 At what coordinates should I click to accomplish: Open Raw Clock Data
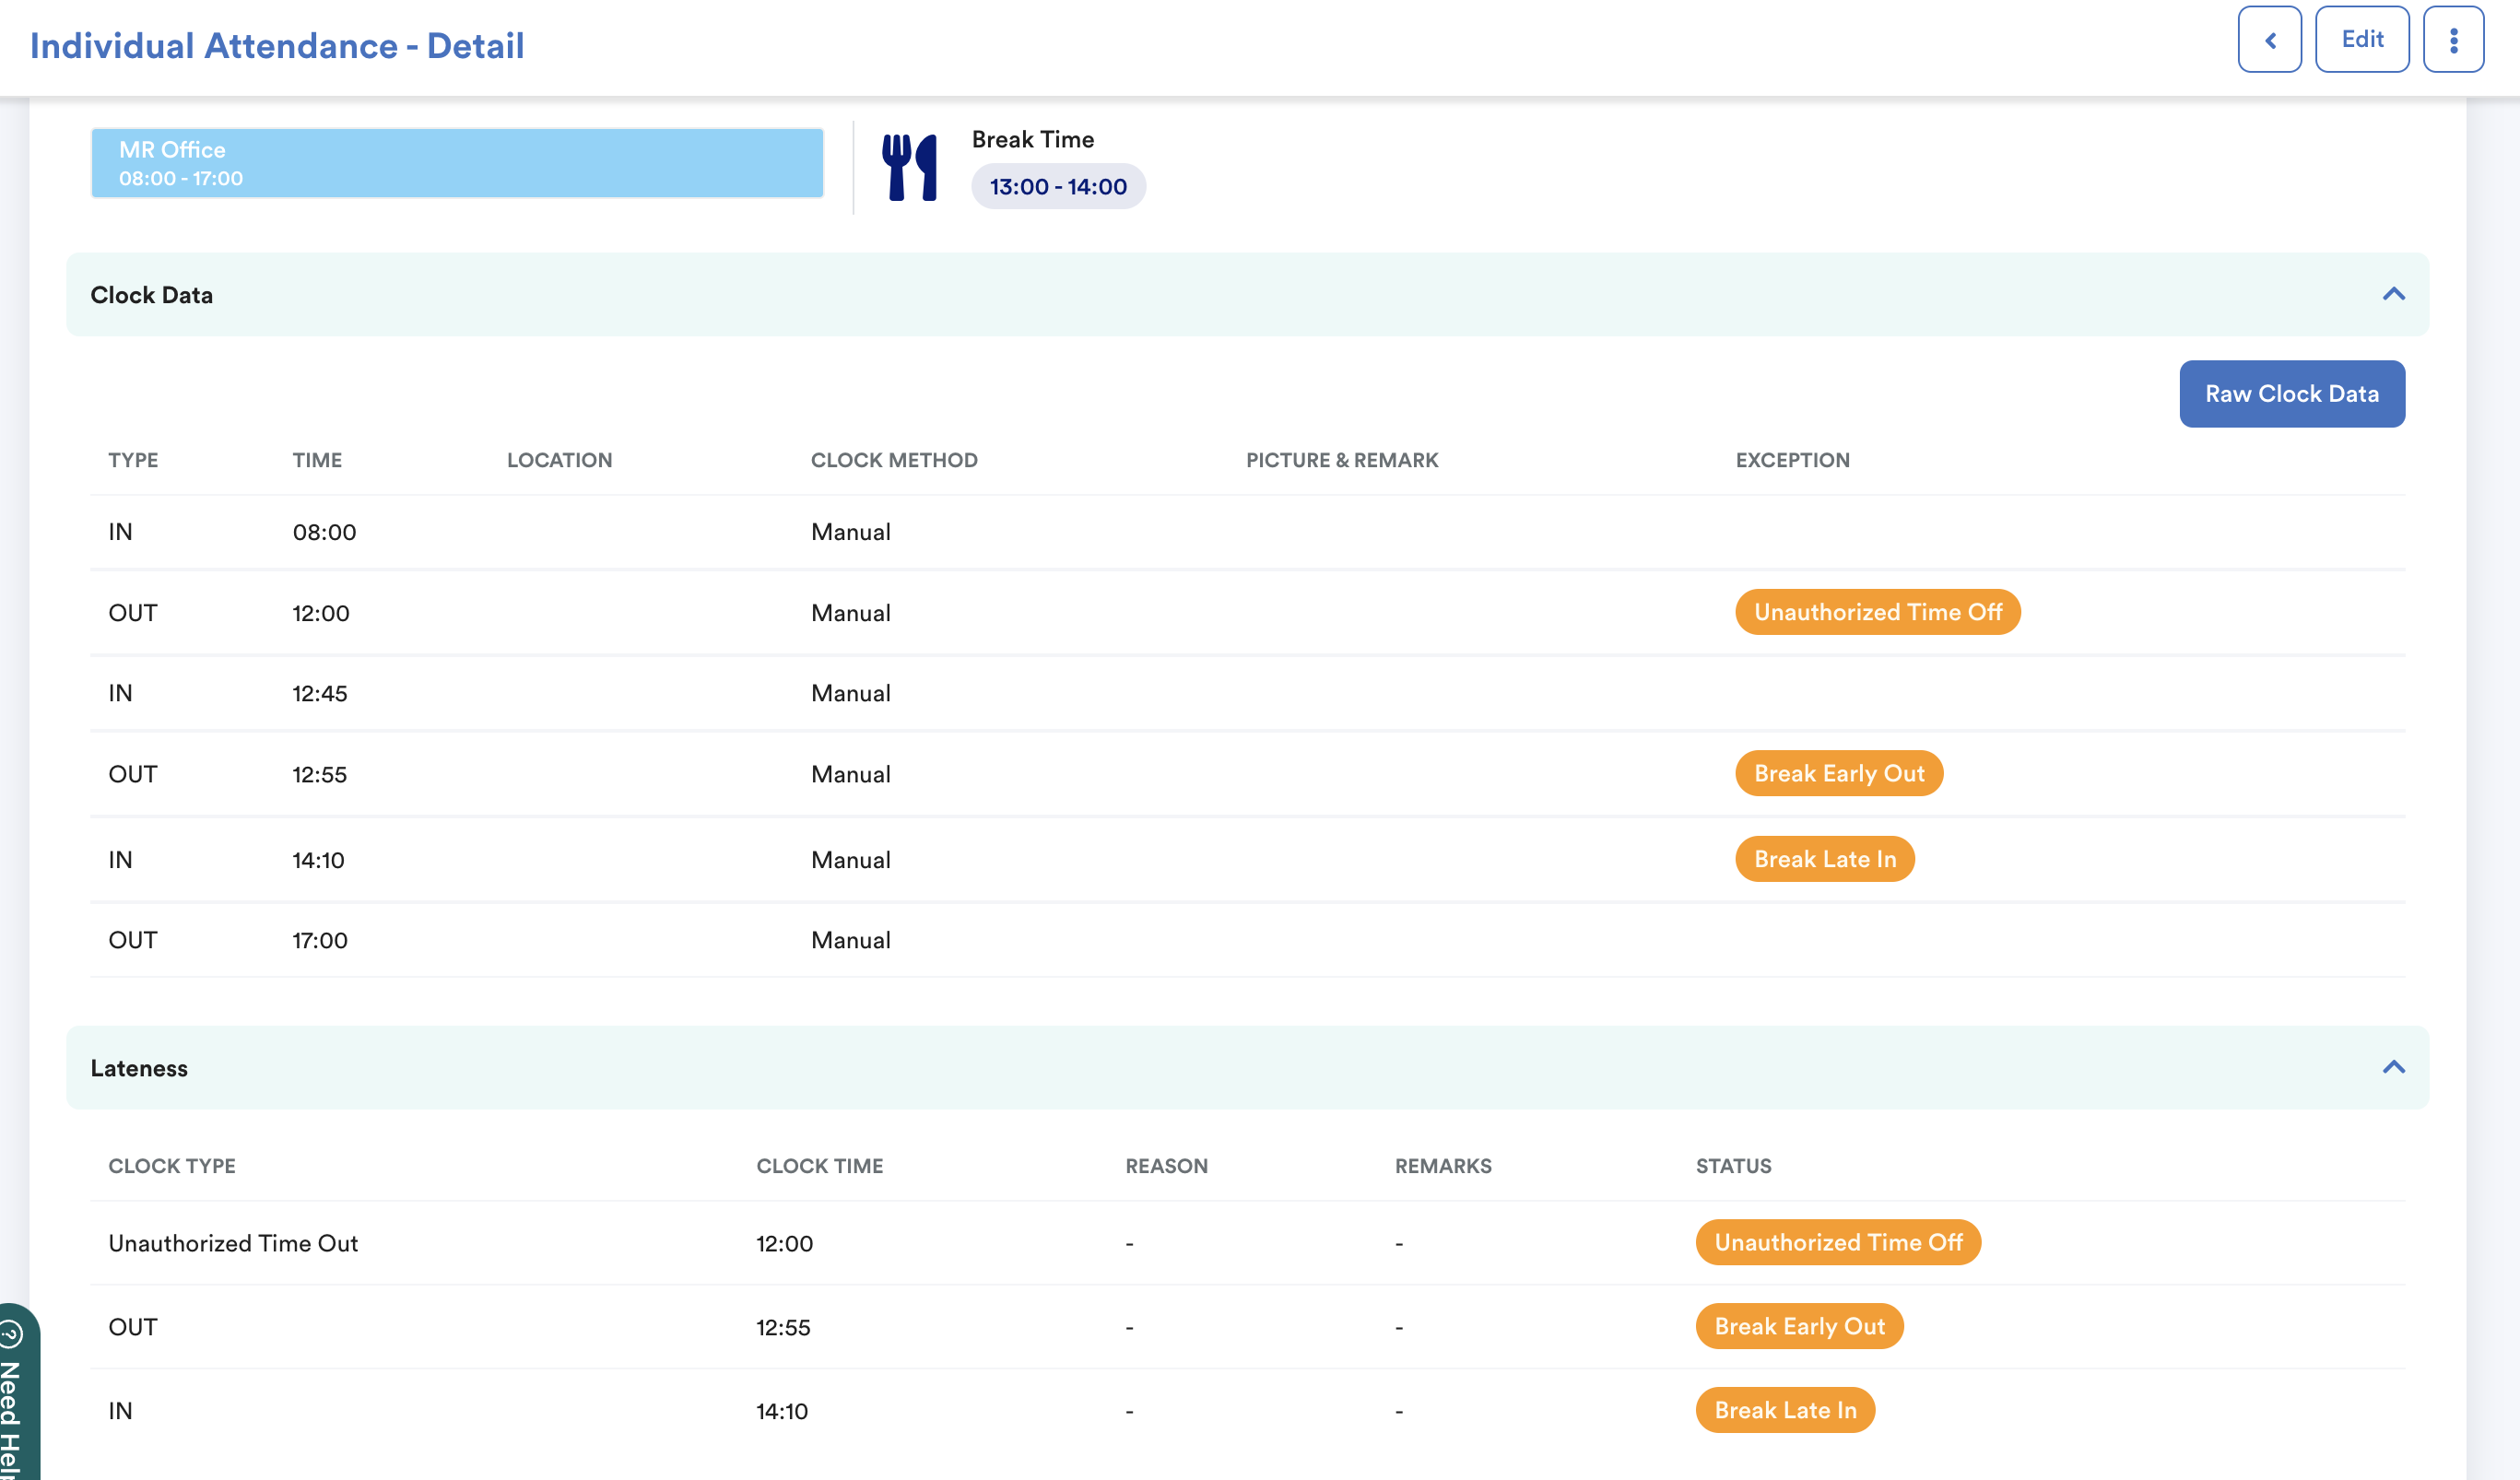click(2291, 394)
